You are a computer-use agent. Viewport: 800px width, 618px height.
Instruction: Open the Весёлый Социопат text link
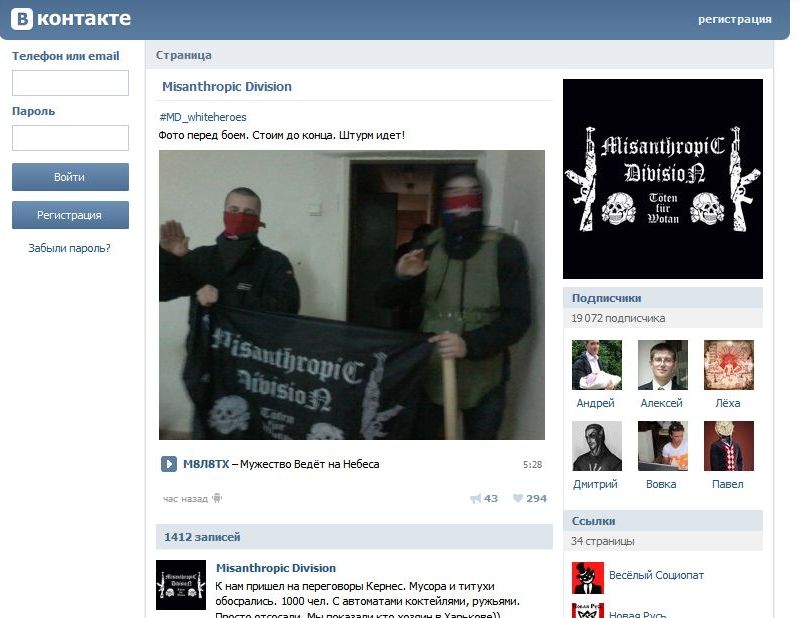(x=656, y=575)
